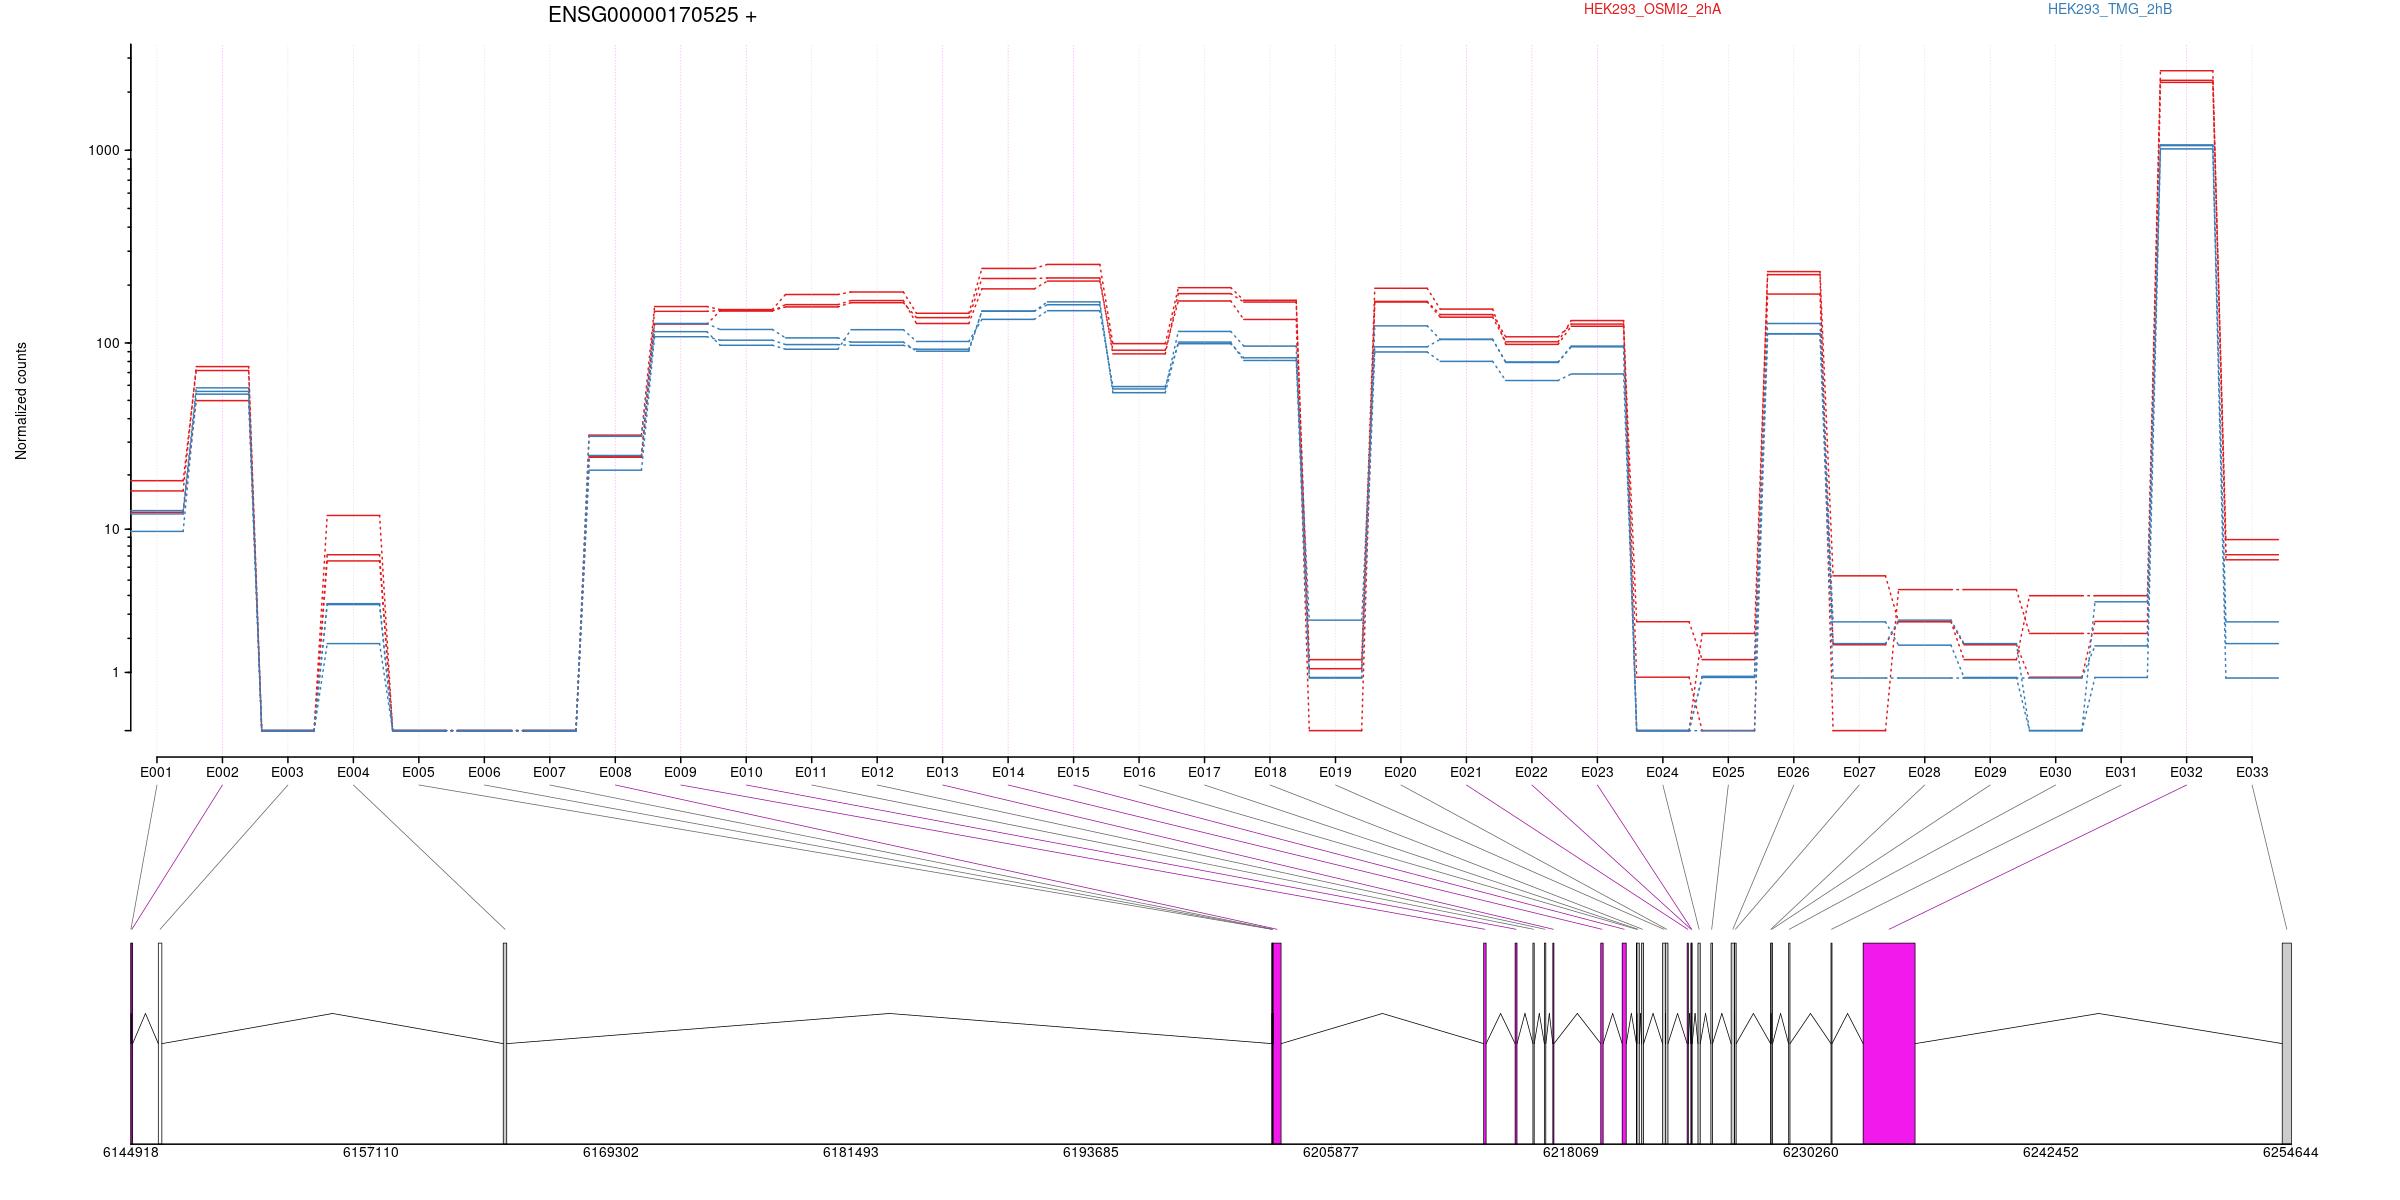Click the exon label E033
2400x1200 pixels.
[2252, 772]
